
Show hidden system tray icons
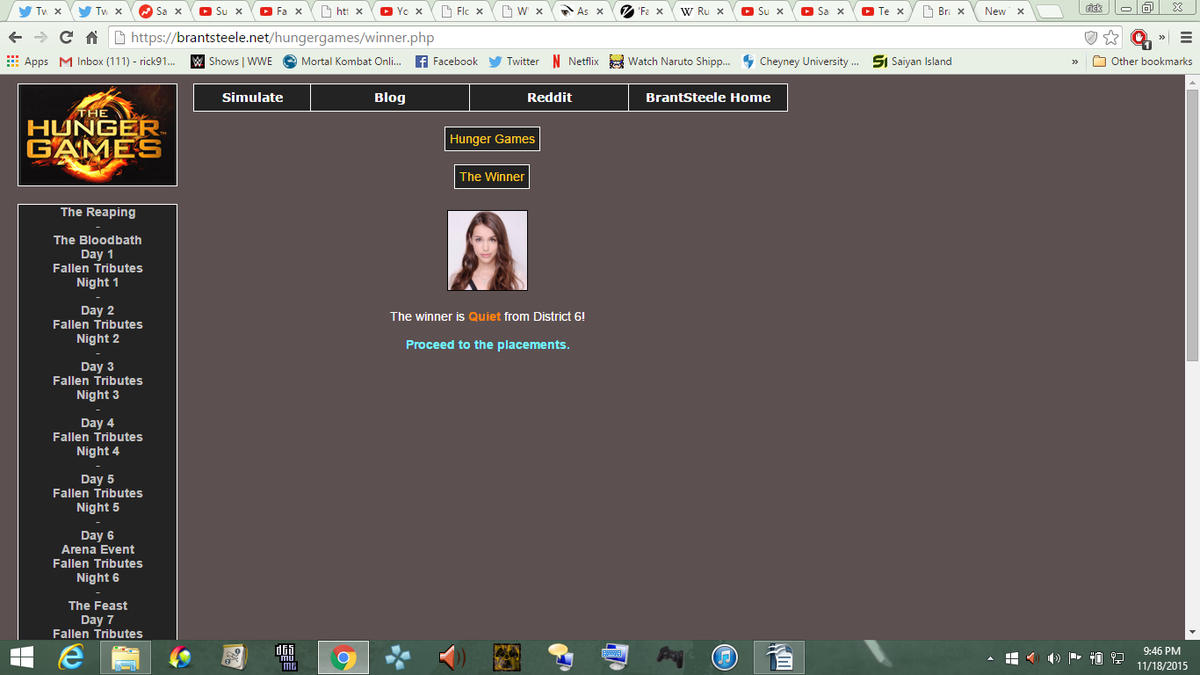coord(990,658)
